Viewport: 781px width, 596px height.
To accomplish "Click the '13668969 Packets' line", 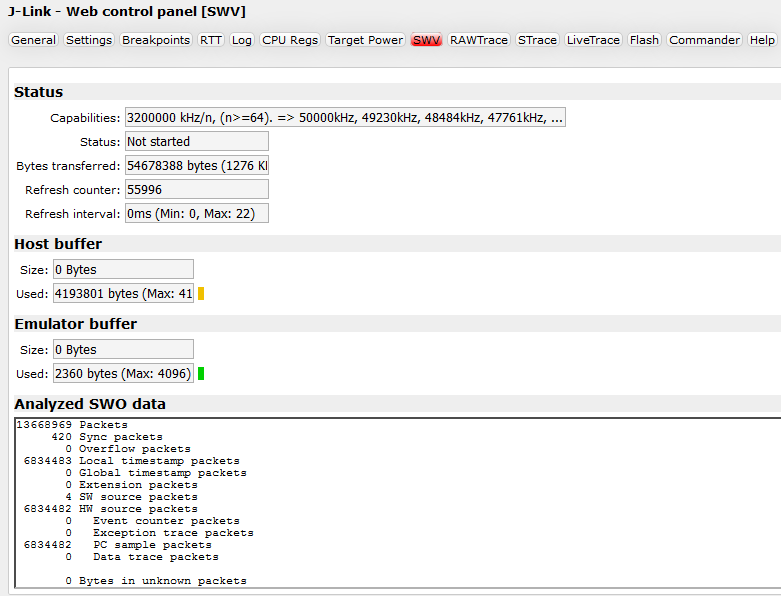I will [x=72, y=425].
